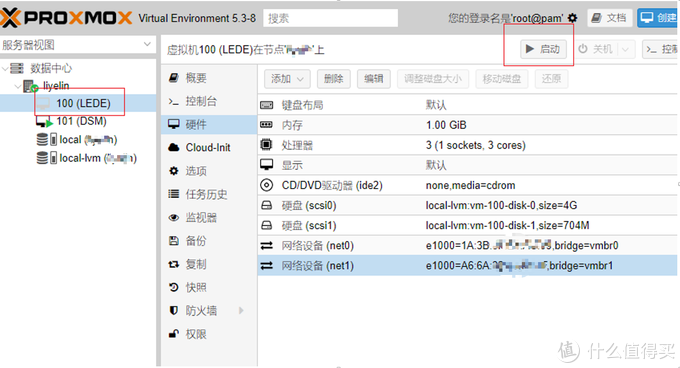Select the 内存 memory row

click(468, 125)
